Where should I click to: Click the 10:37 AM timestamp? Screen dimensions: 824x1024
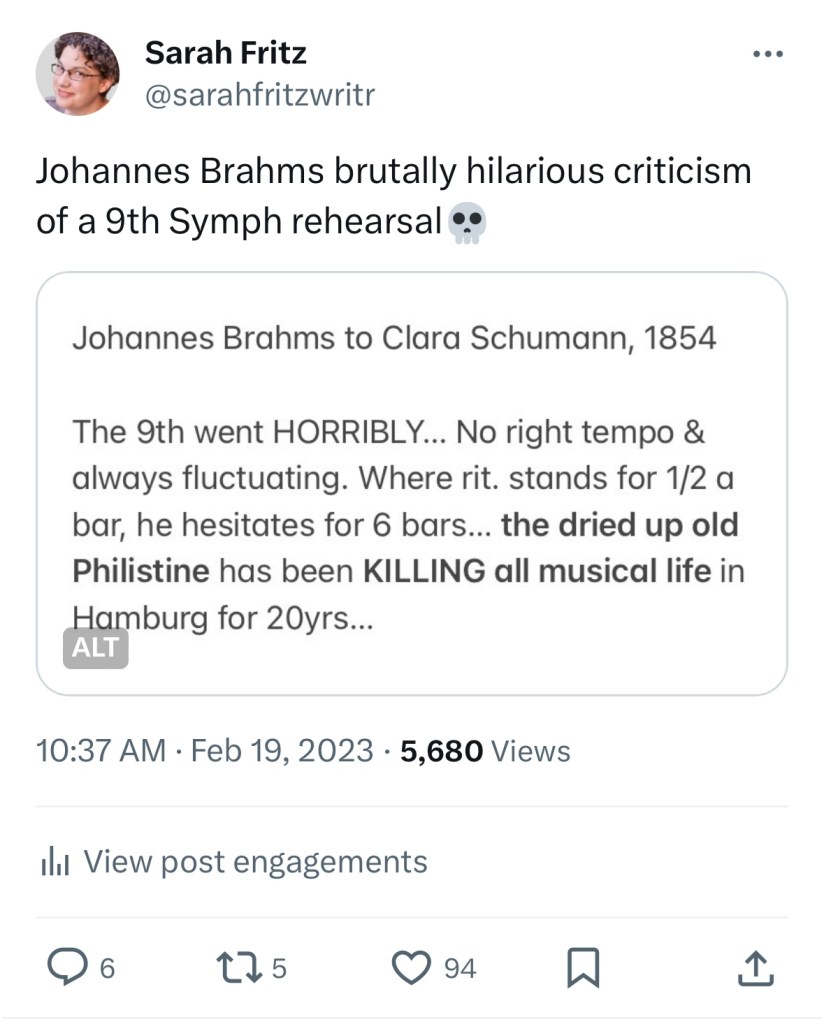(x=100, y=750)
